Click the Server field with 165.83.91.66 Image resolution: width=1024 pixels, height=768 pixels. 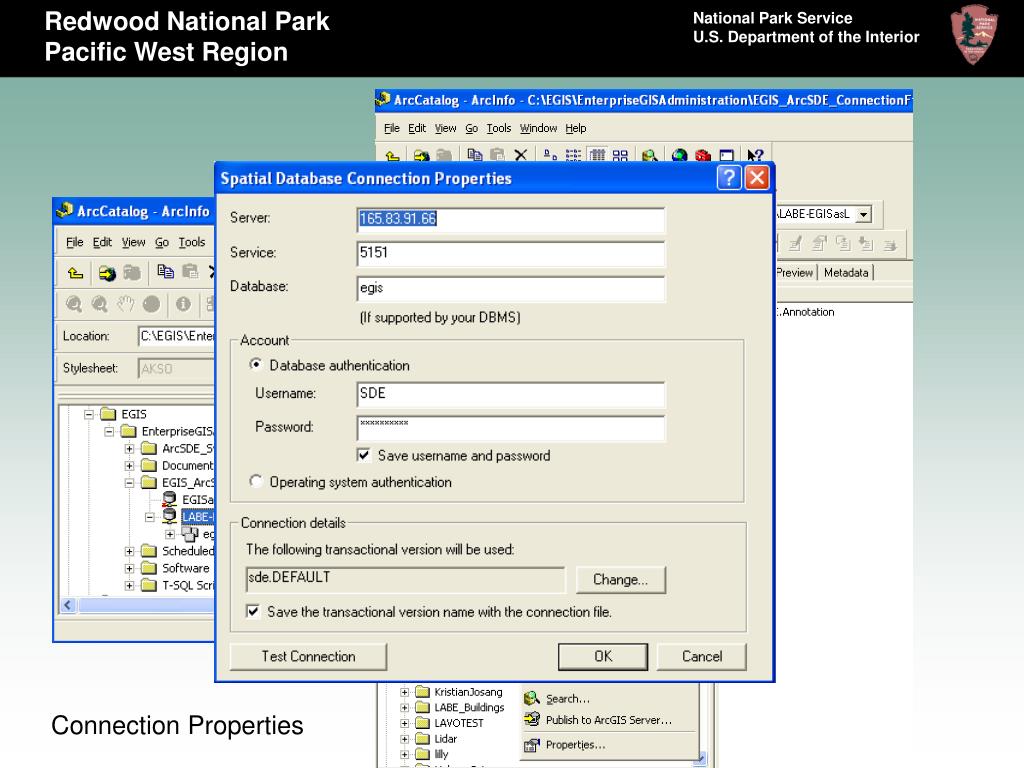(511, 219)
